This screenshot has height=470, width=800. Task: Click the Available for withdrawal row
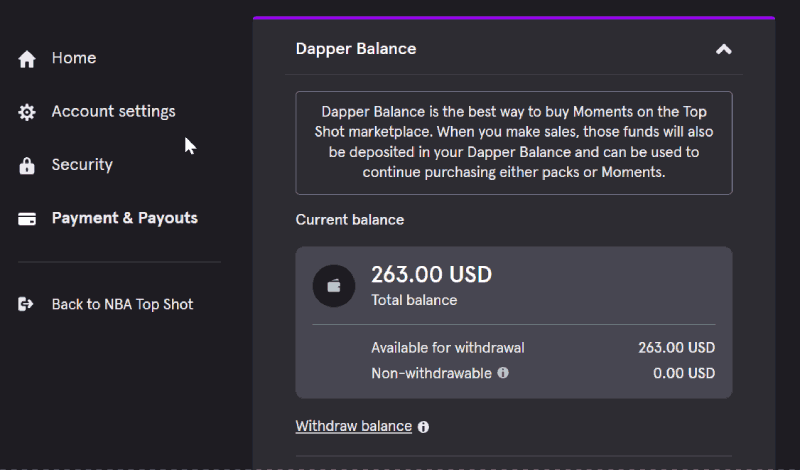[x=543, y=348]
